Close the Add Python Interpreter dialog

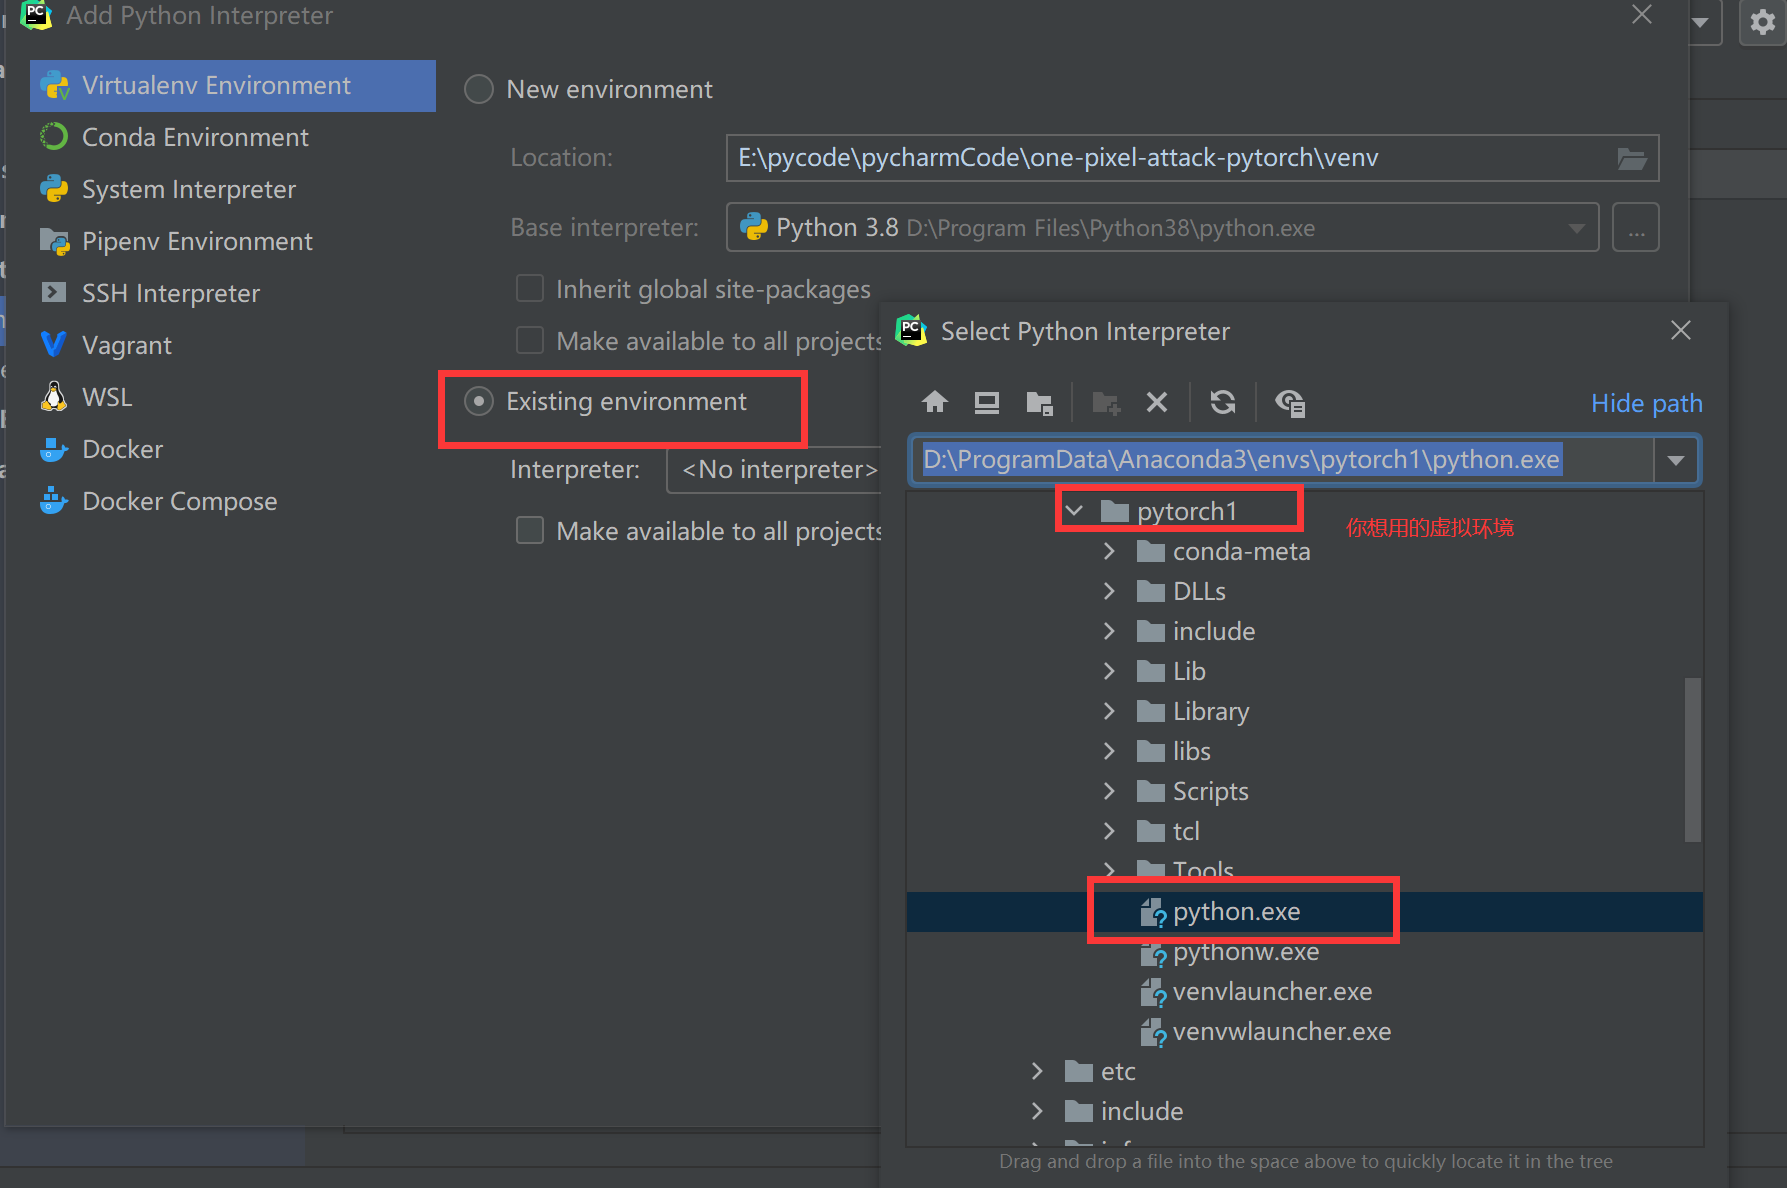coord(1642,14)
